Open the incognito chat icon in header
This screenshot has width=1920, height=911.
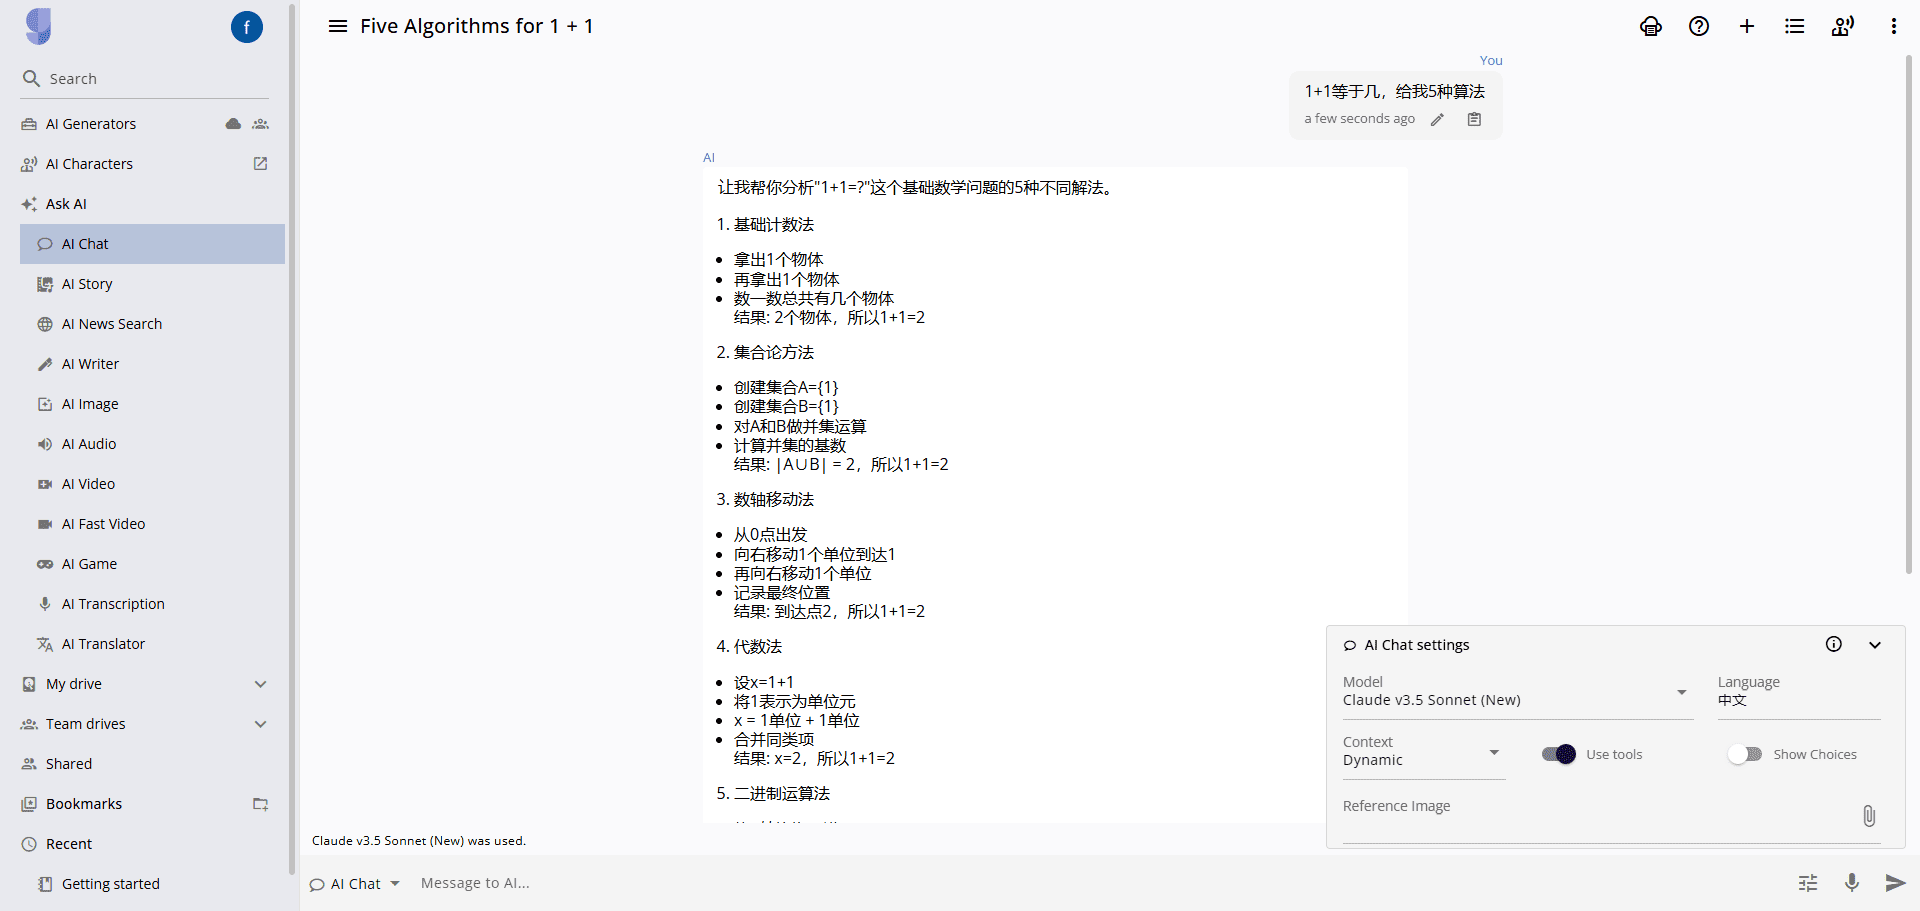pos(1651,27)
